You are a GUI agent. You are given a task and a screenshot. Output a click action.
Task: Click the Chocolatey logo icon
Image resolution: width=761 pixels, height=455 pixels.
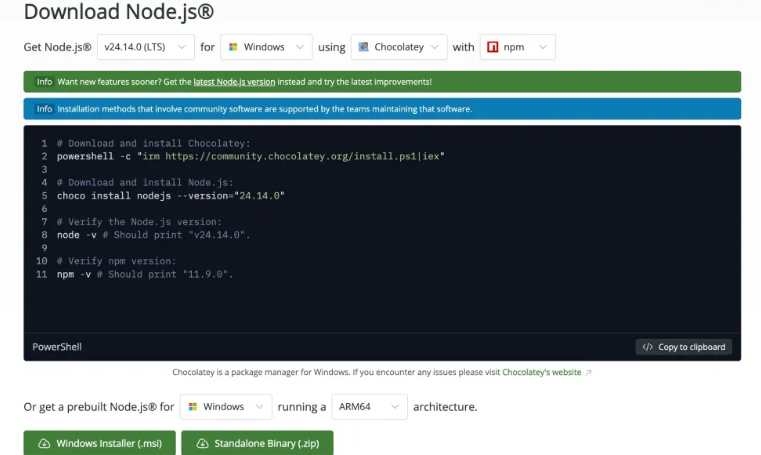click(363, 47)
